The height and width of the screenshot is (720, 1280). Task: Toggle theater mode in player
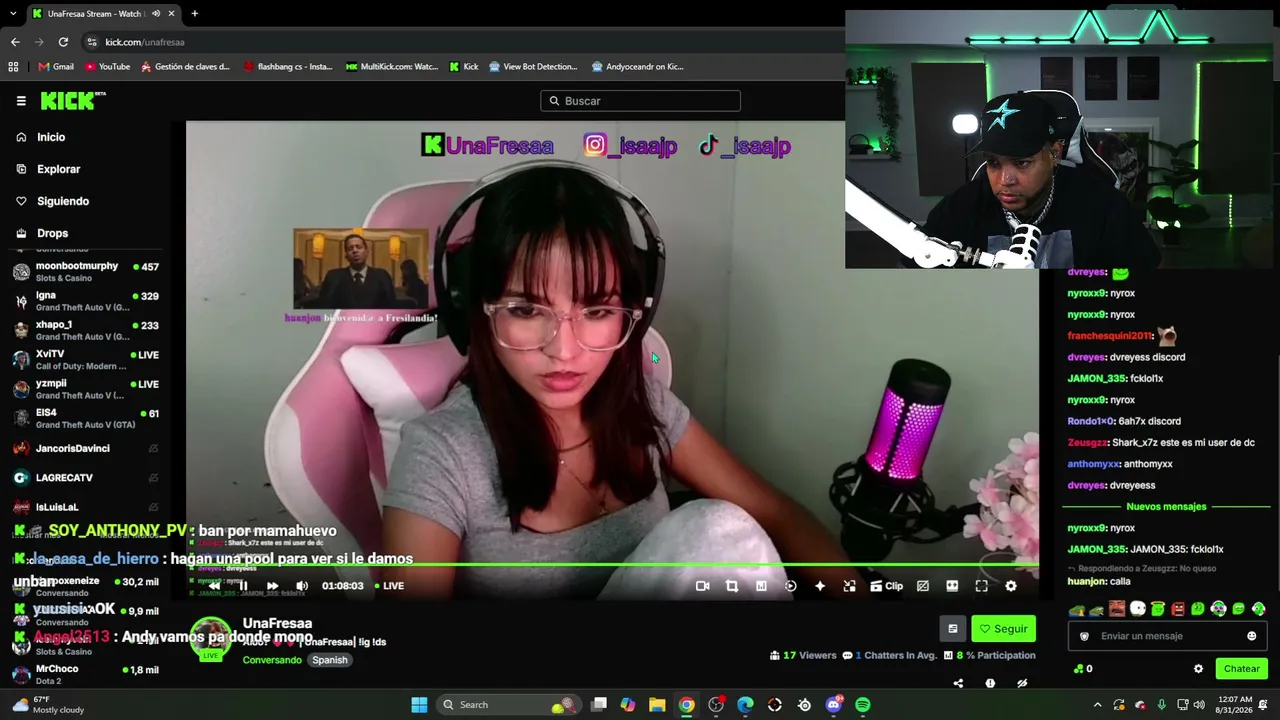(952, 586)
